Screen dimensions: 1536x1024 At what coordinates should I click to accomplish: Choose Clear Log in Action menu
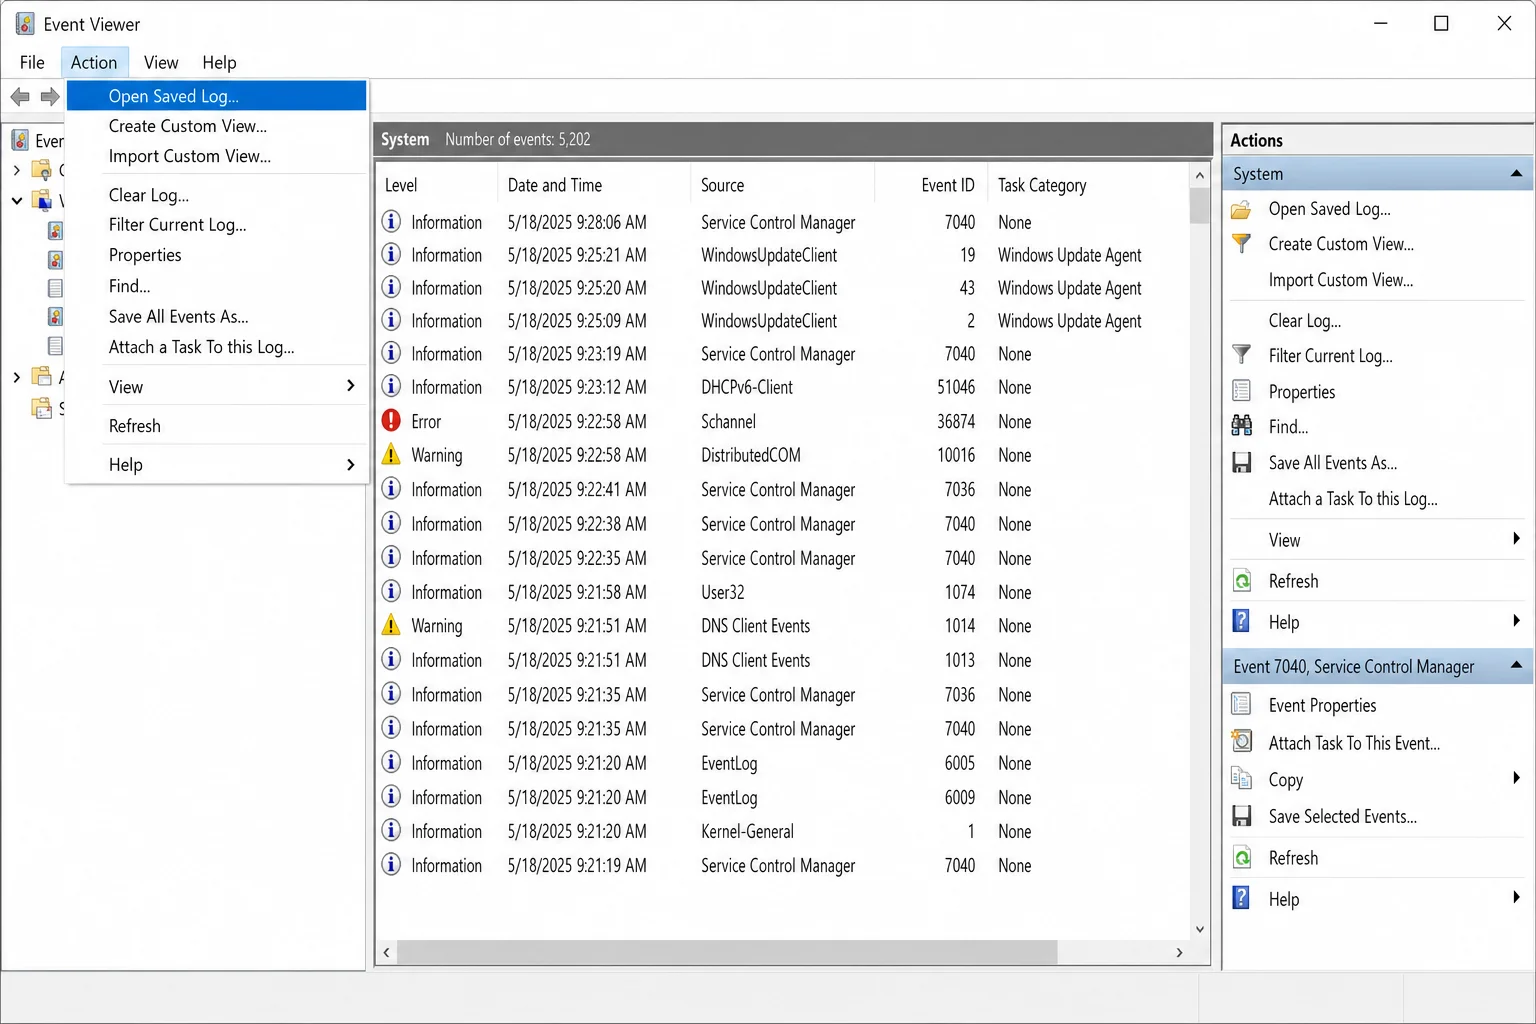(217, 195)
